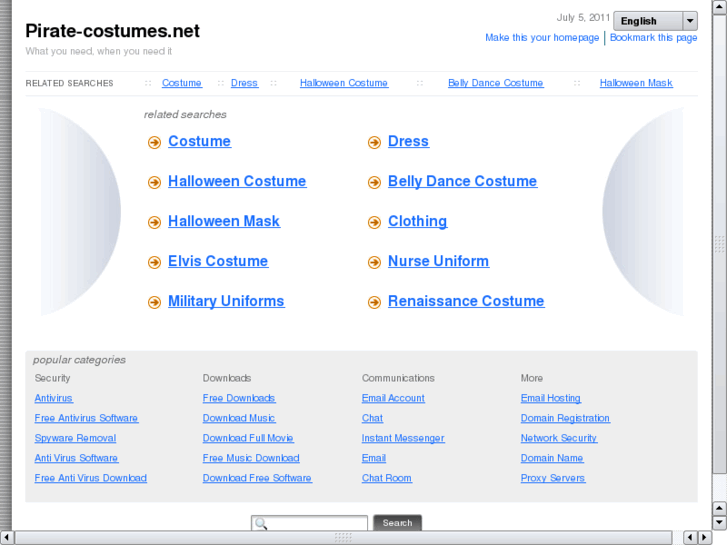The image size is (727, 545).
Task: Open the Renaissance Costume link
Action: pyautogui.click(x=466, y=301)
